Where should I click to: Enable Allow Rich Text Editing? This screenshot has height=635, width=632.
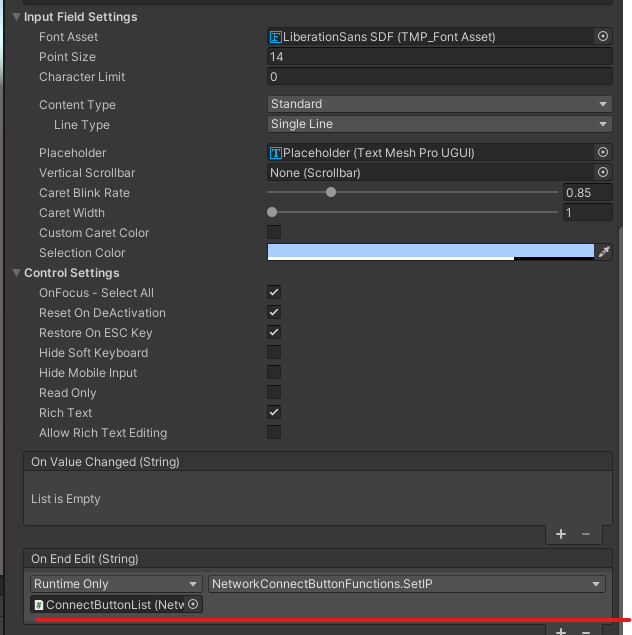click(274, 432)
